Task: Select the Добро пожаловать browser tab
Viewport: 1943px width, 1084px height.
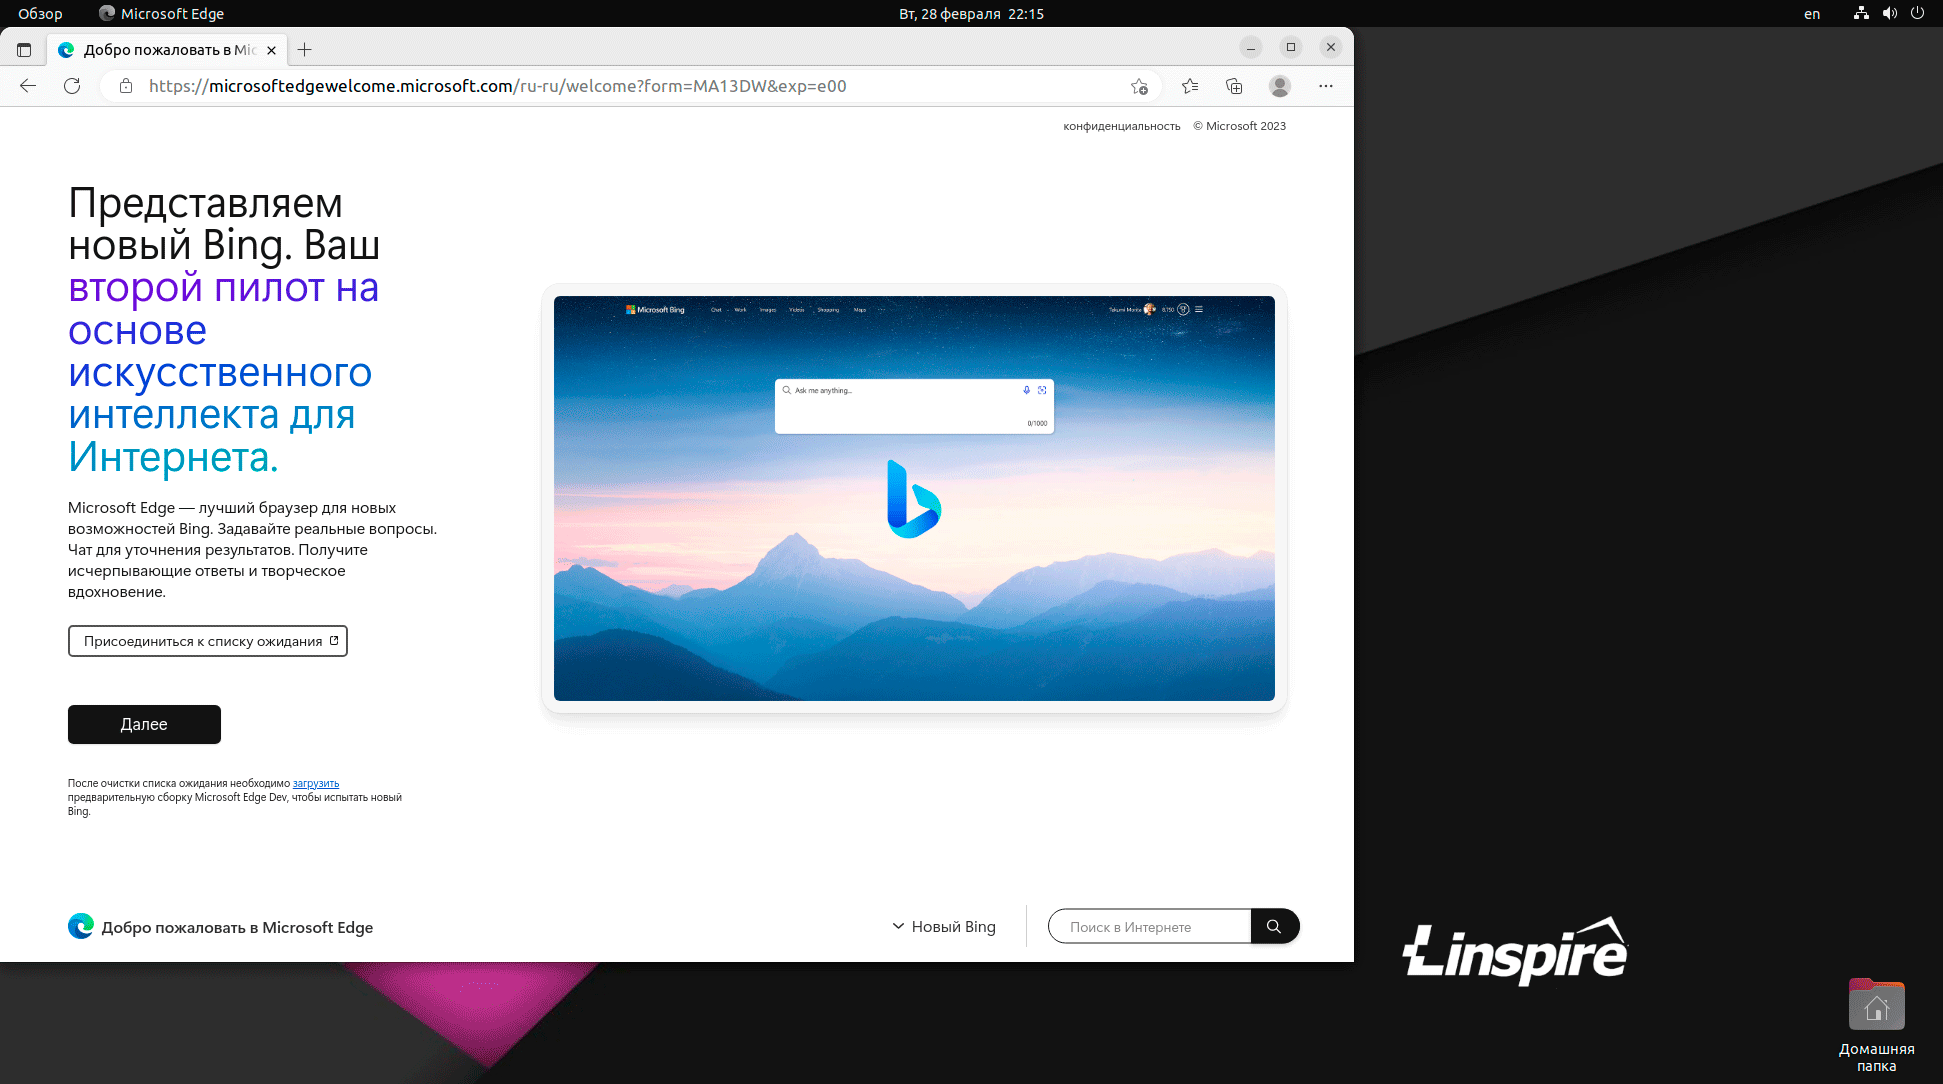Action: pyautogui.click(x=167, y=50)
